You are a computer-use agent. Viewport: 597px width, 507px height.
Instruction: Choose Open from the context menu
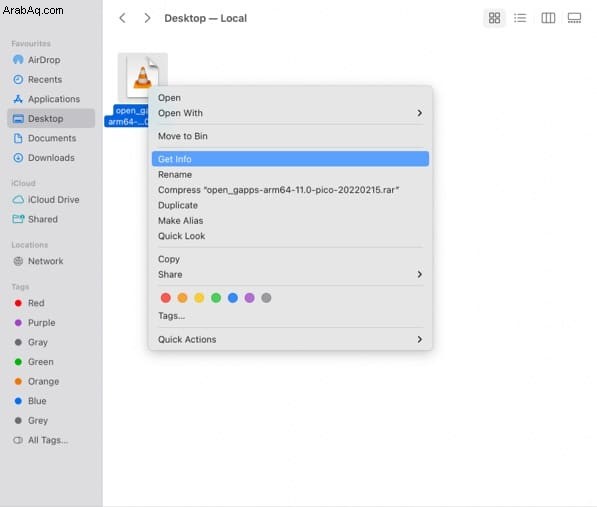(290, 98)
